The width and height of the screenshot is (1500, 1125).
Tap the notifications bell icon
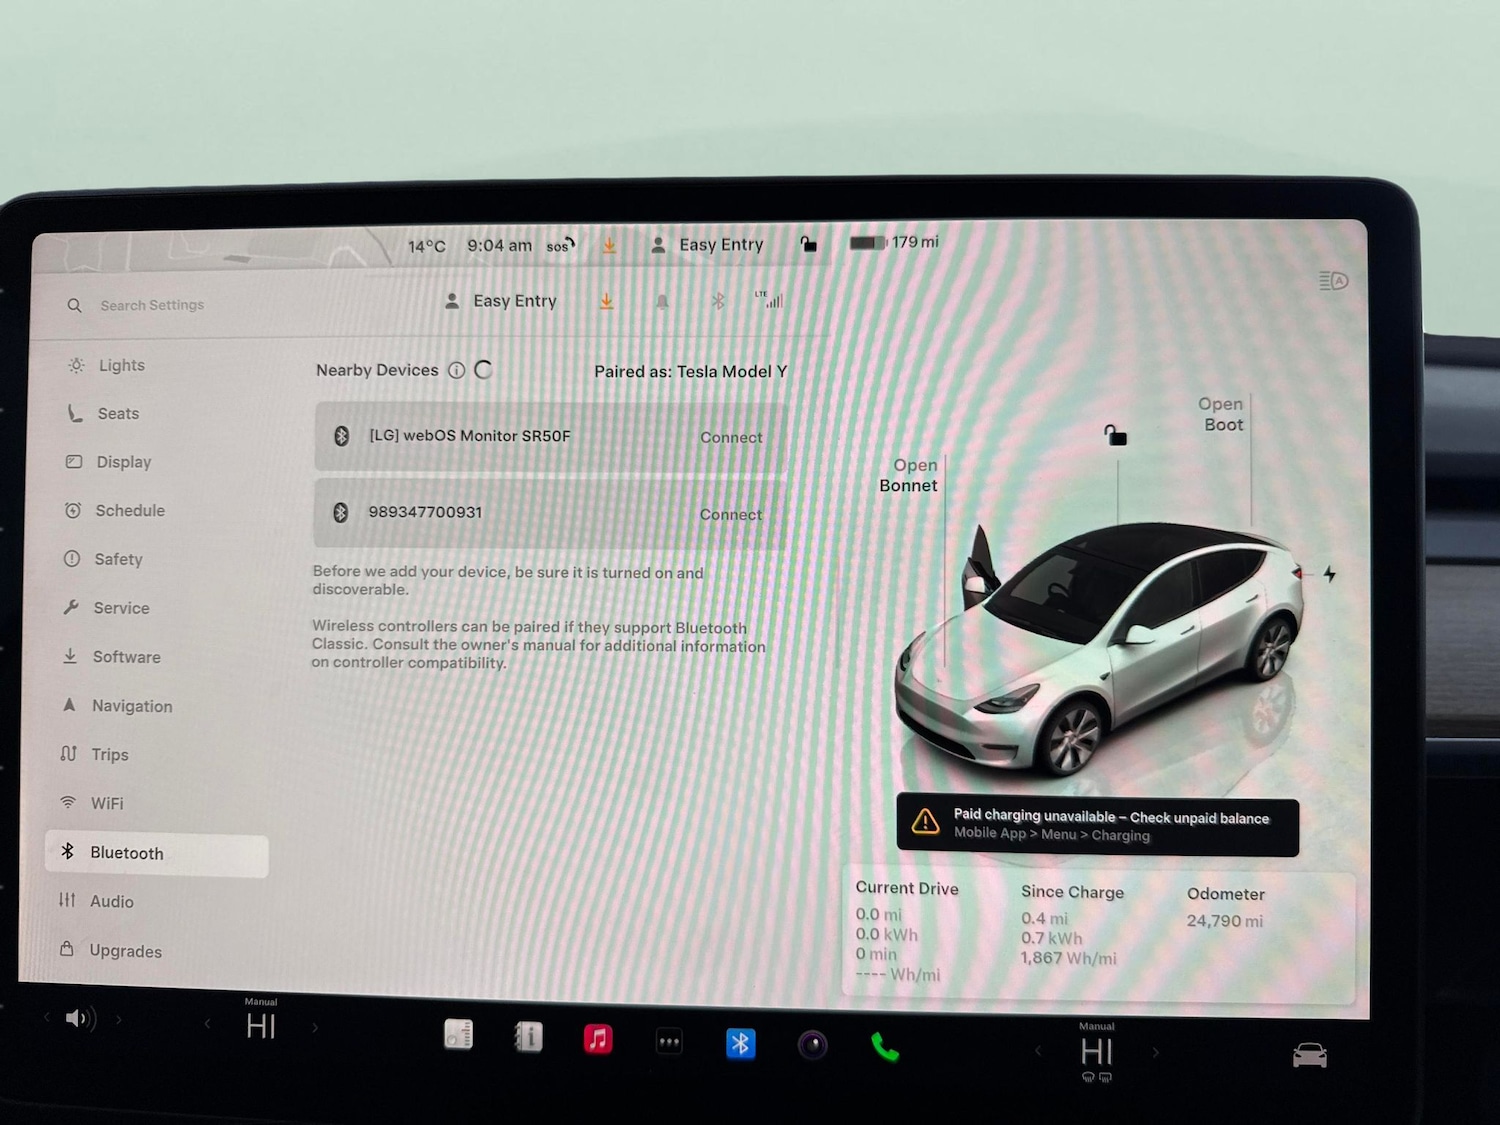[x=663, y=301]
